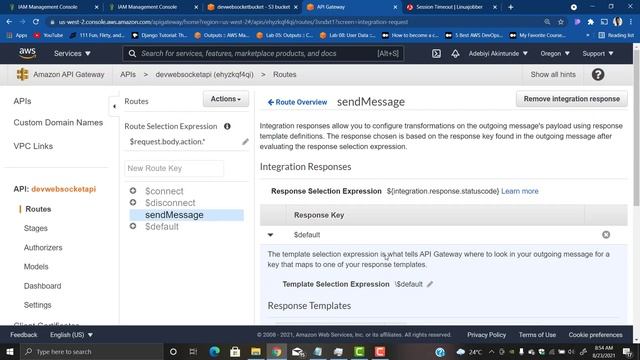Open the Windows Start menu
The height and width of the screenshot is (360, 640).
tap(9, 351)
